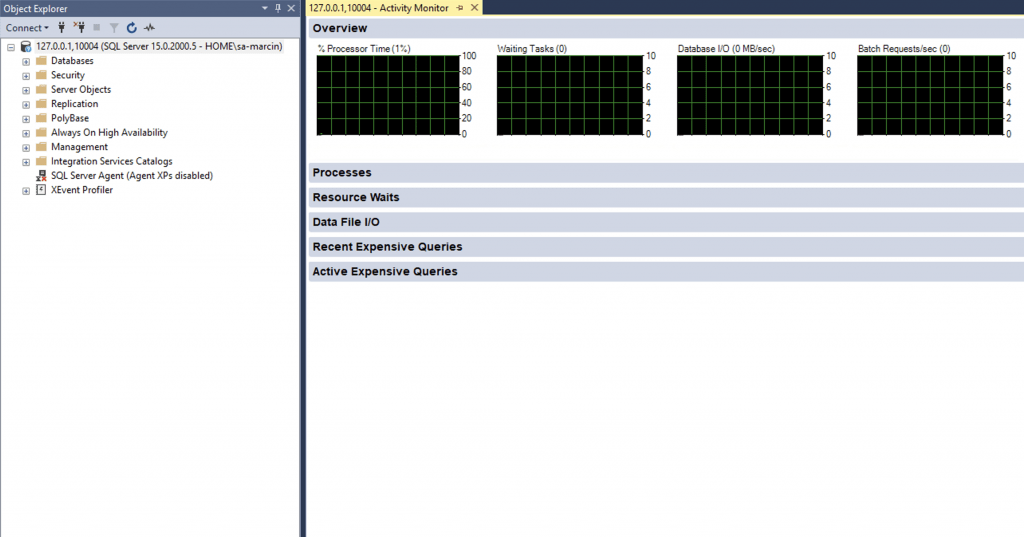Click the Connect Object Explorer plug icon
Viewport: 1024px width, 537px height.
point(61,27)
